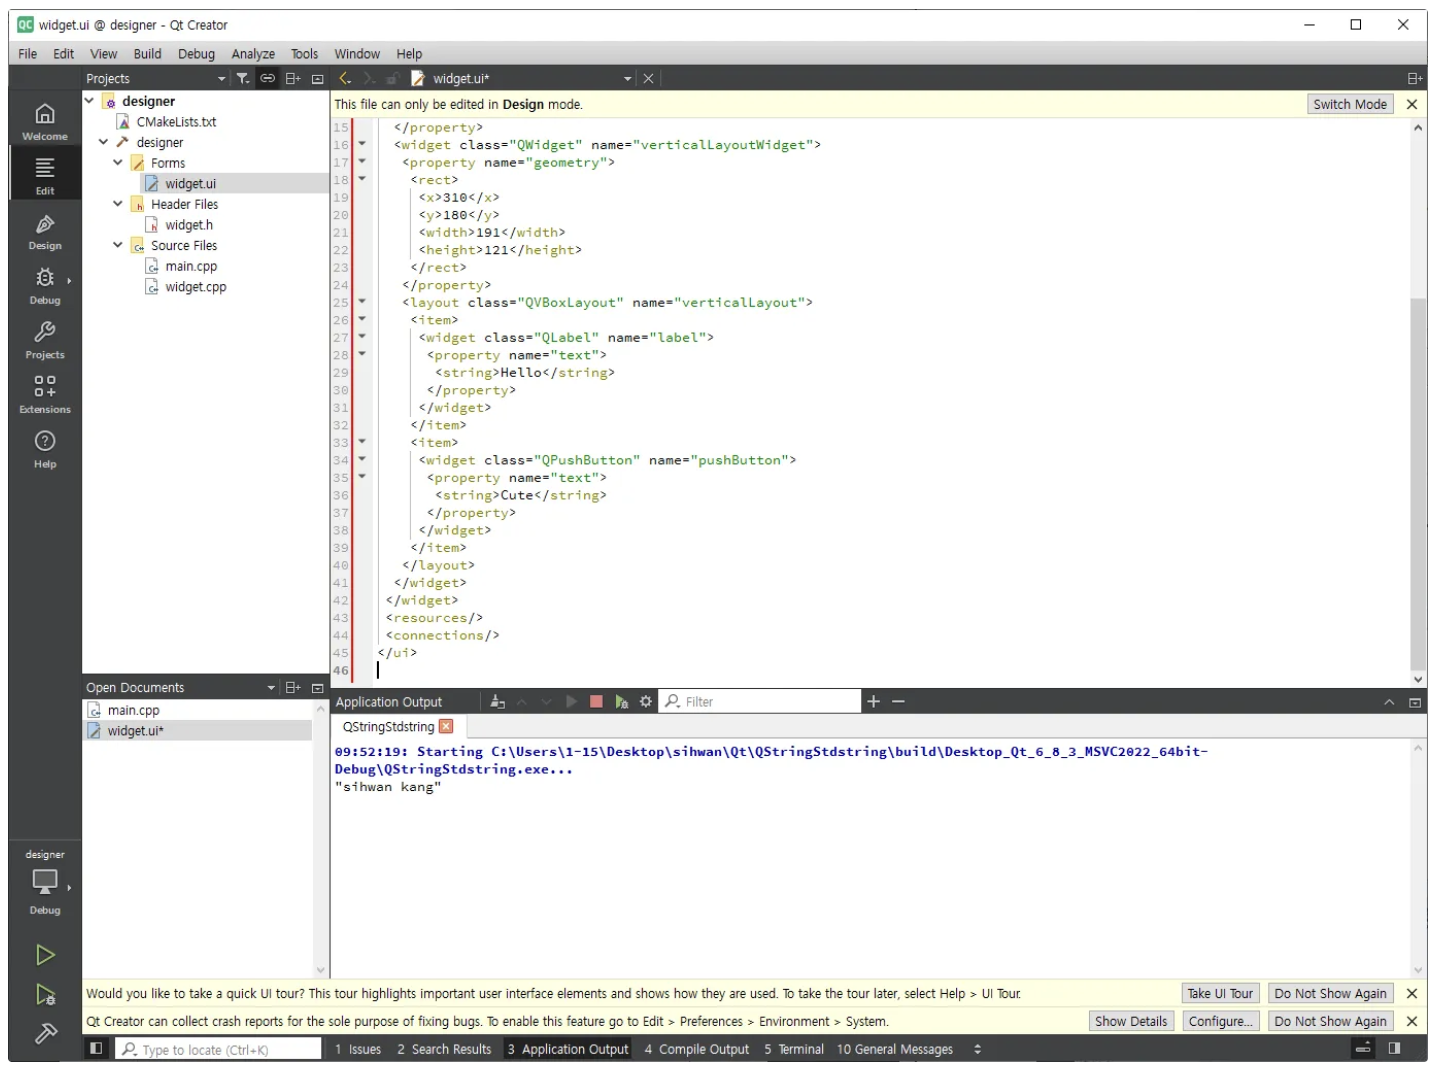Select CMakeLists.txt in the project tree
The height and width of the screenshot is (1074, 1436).
click(176, 122)
